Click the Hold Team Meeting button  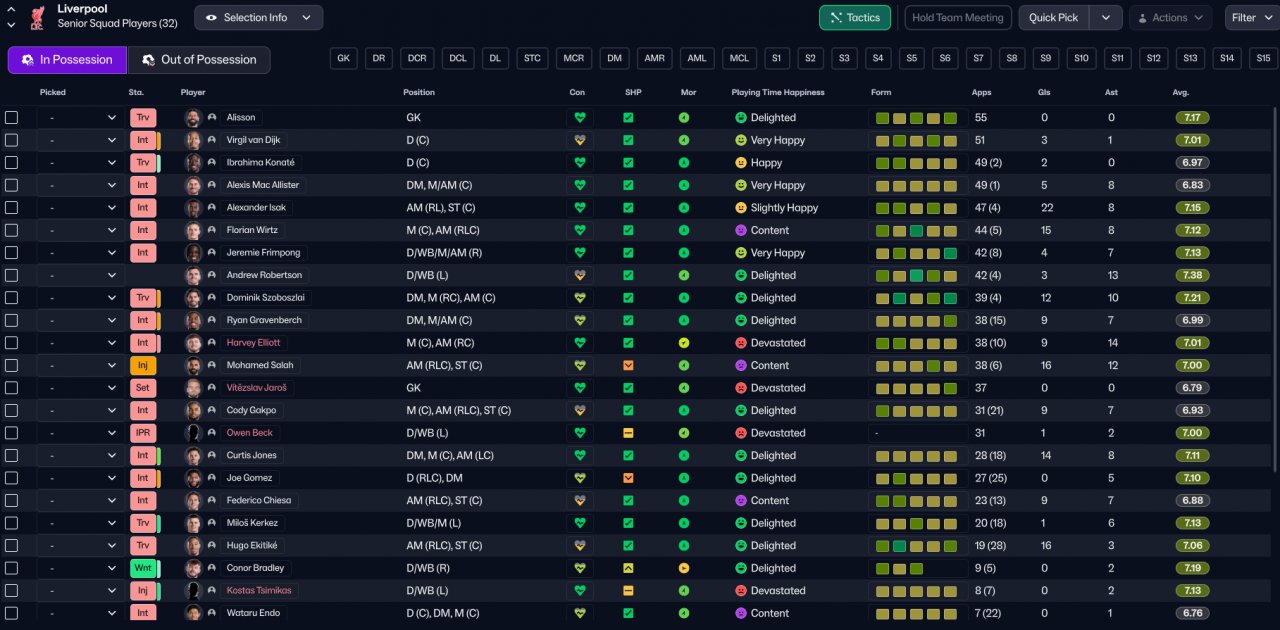click(x=958, y=17)
